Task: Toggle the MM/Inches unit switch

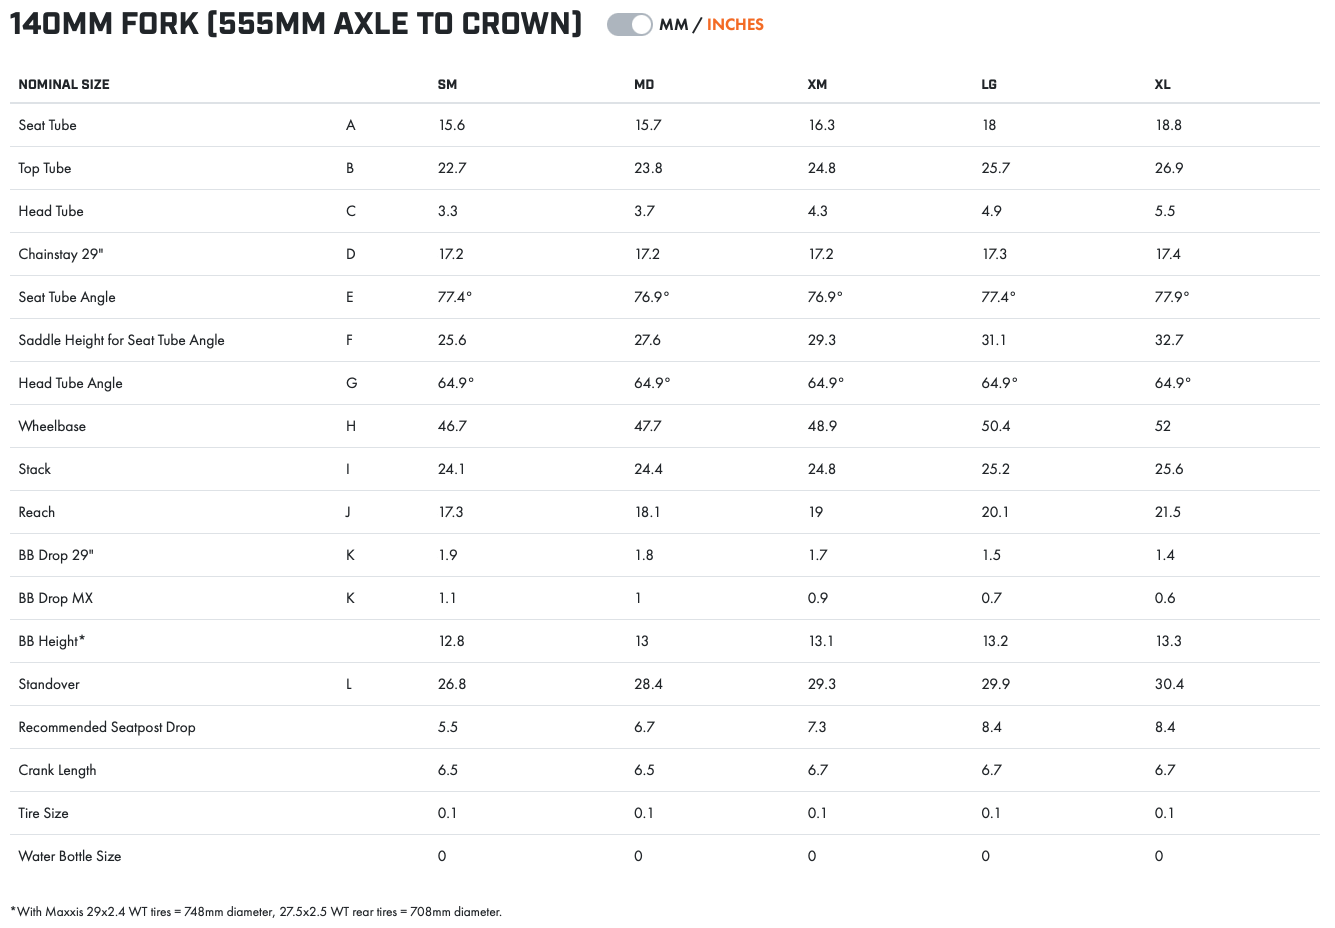Action: pos(629,25)
